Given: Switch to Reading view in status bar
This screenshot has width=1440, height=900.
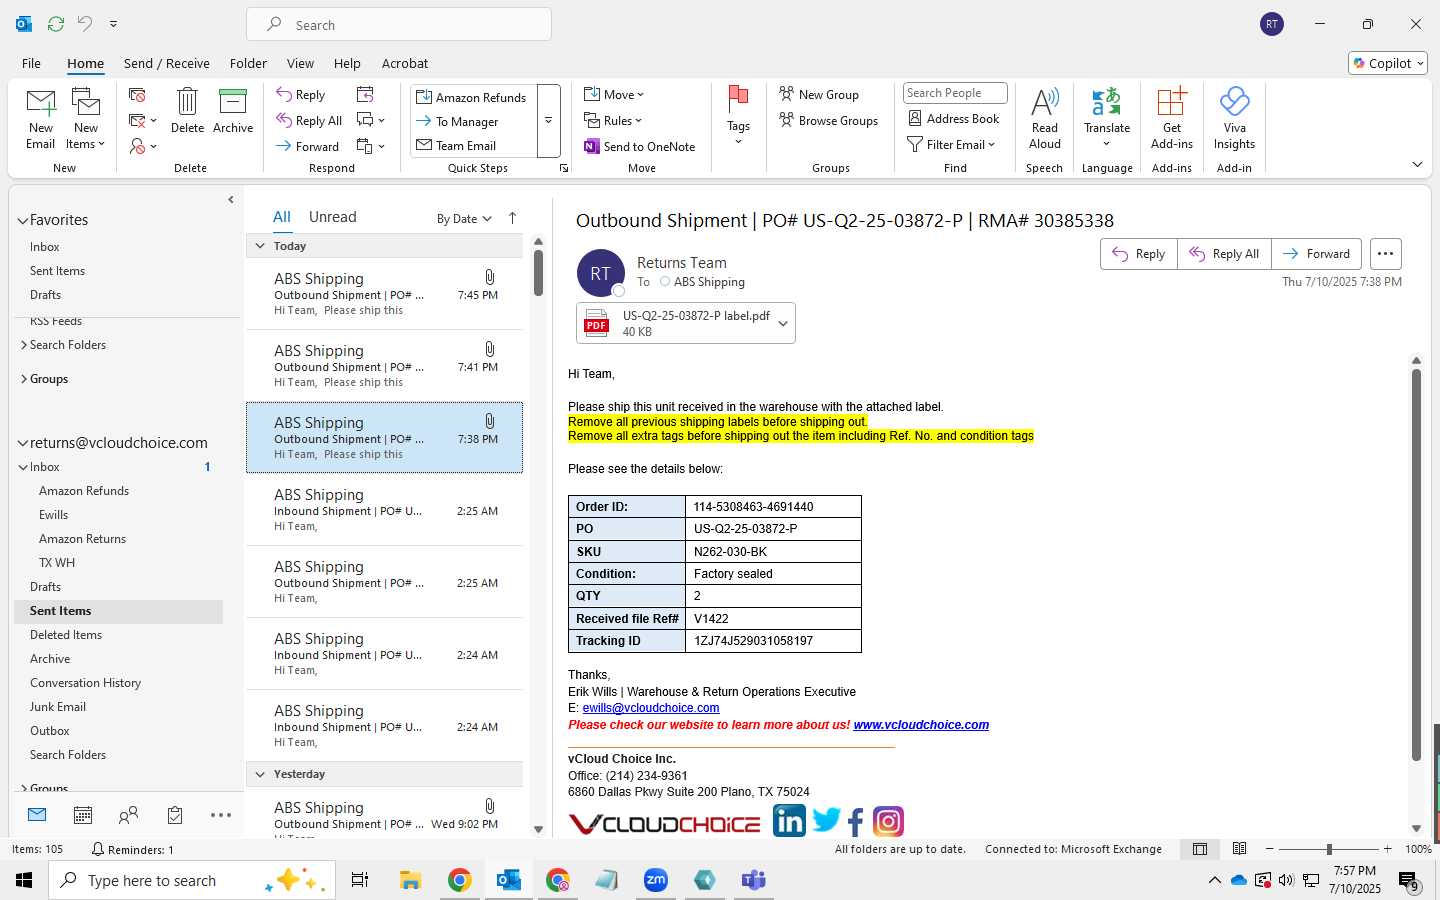Looking at the screenshot, I should coord(1239,849).
